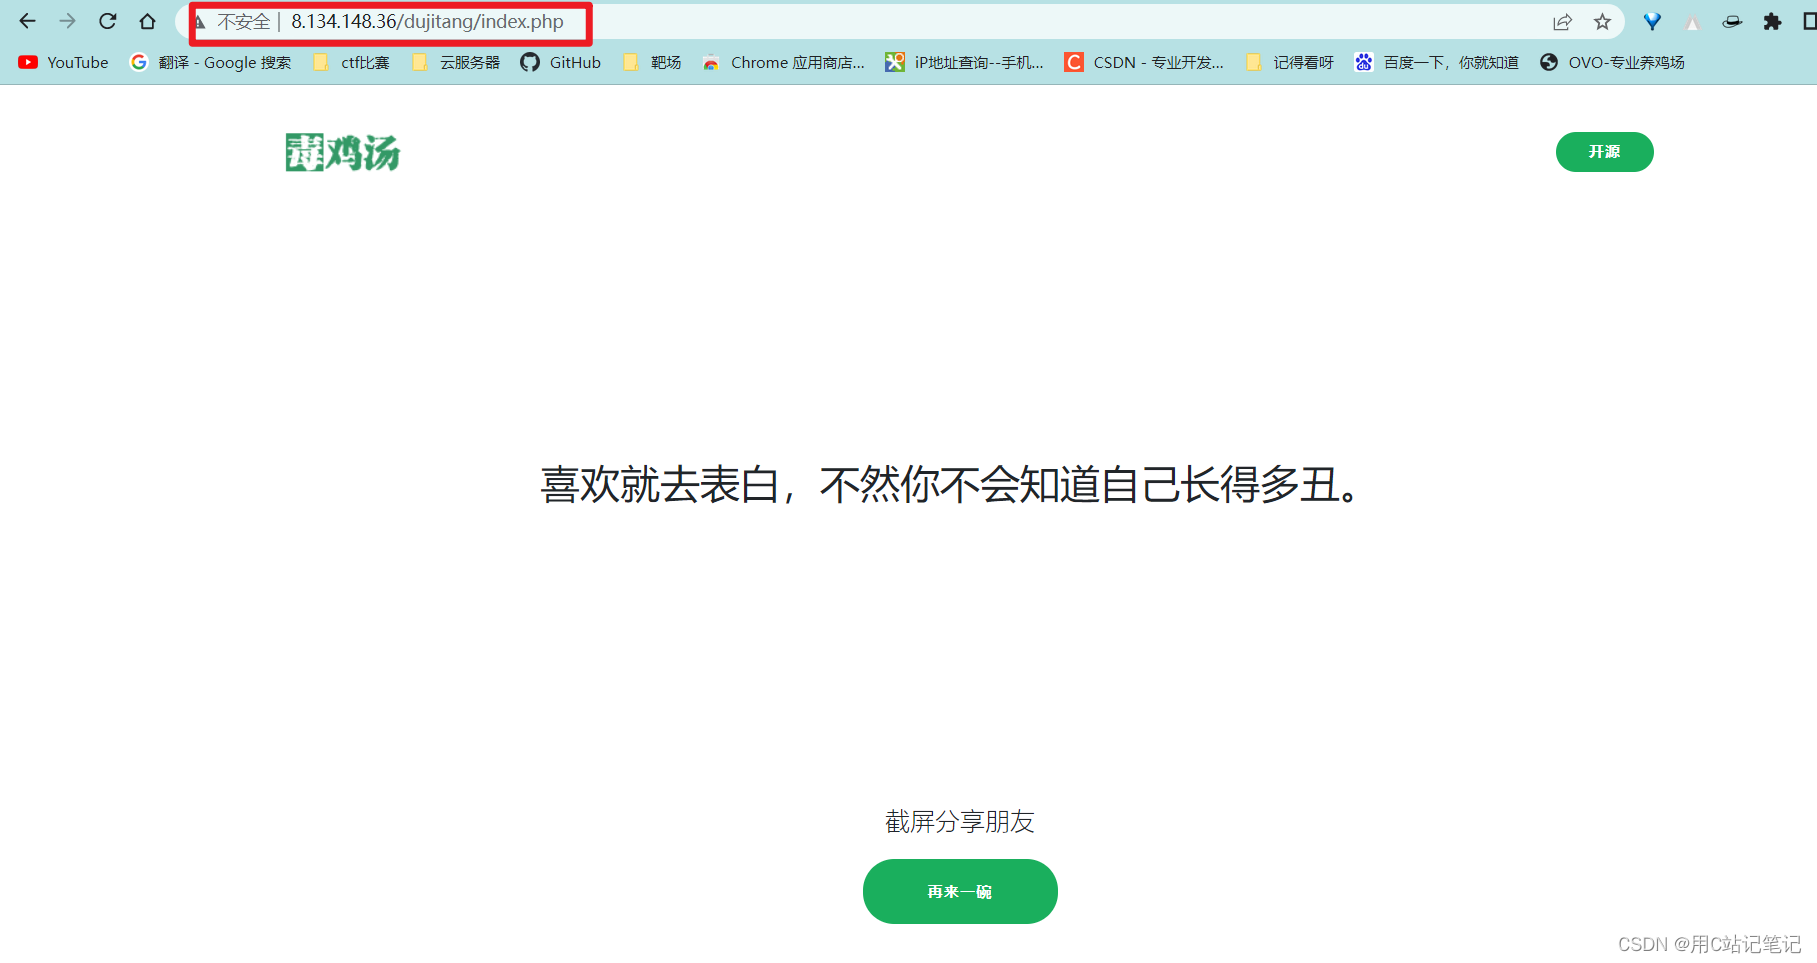The height and width of the screenshot is (963, 1817).
Task: Open the 云服务器 bookmark folder
Action: pyautogui.click(x=456, y=62)
